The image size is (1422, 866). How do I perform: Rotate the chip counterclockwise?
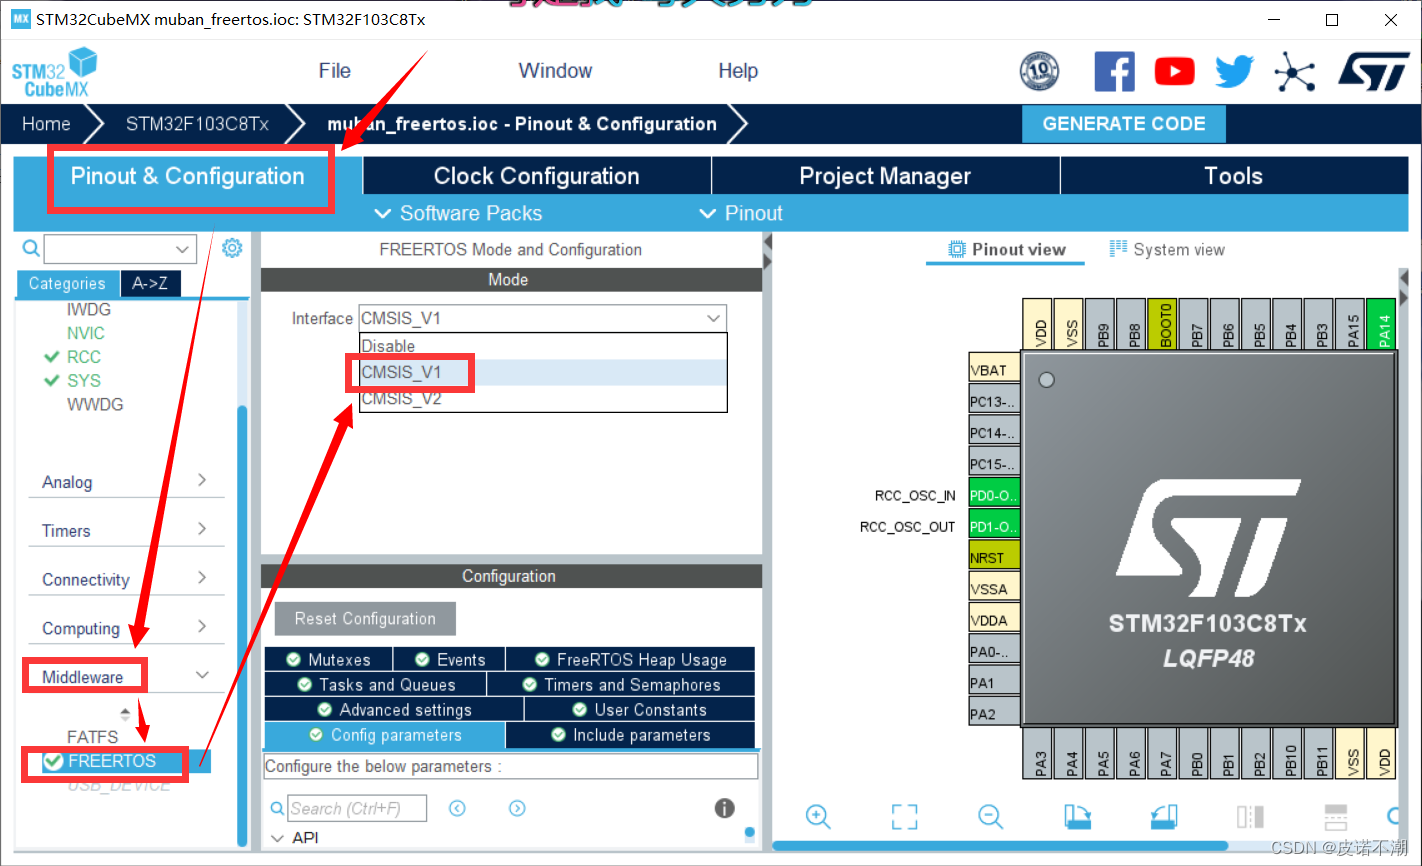tap(1164, 817)
